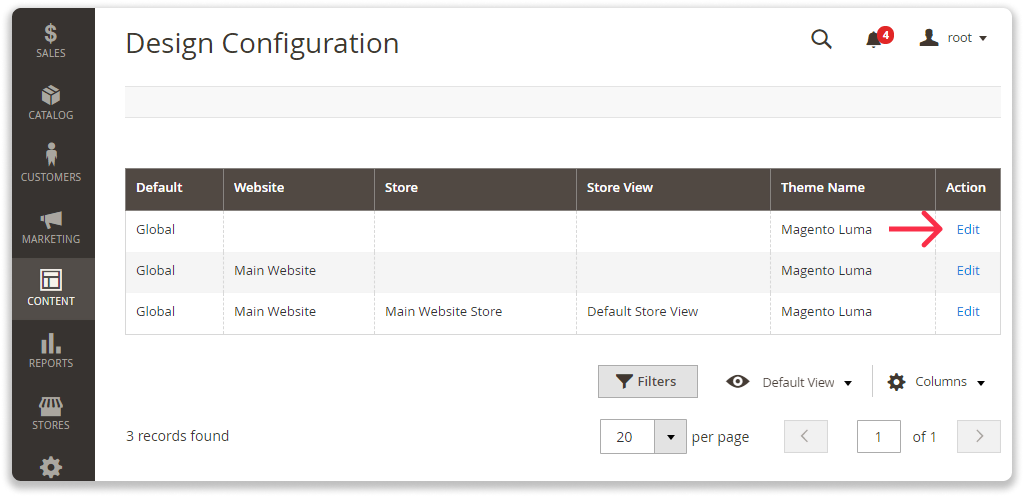Click the Filters button
The width and height of the screenshot is (1024, 497).
(x=647, y=381)
